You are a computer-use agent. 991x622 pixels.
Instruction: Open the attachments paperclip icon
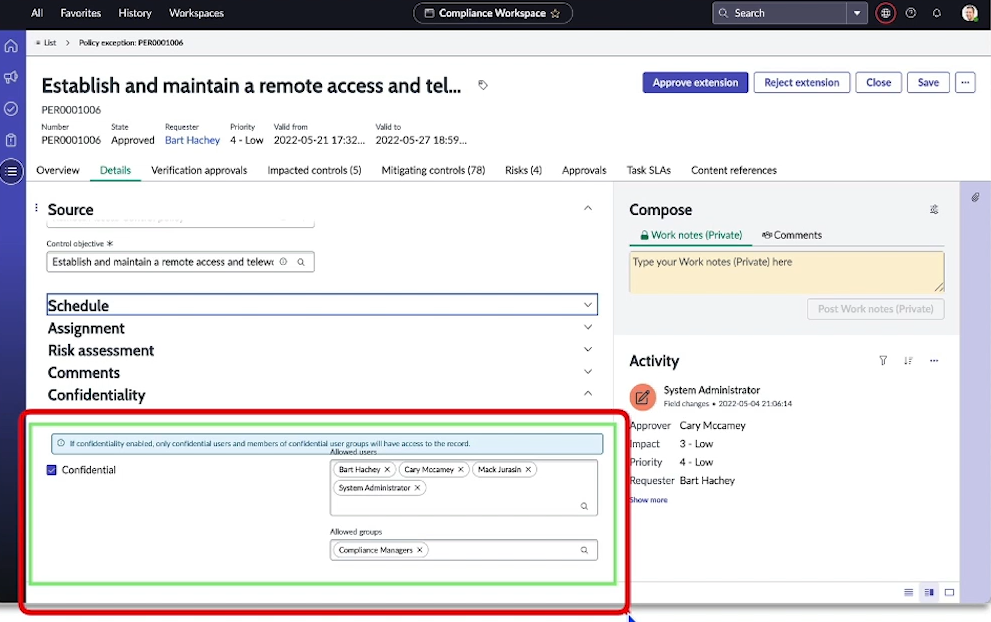coord(975,197)
